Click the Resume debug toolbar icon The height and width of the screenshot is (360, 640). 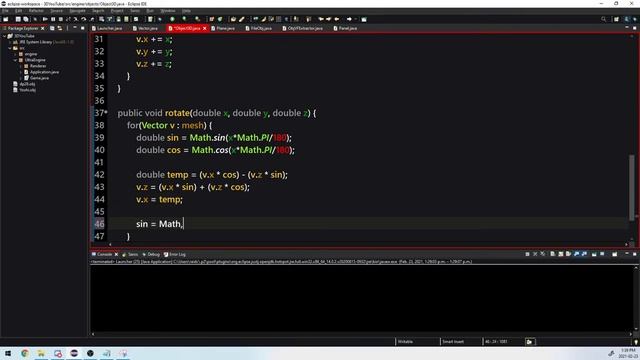45,19
